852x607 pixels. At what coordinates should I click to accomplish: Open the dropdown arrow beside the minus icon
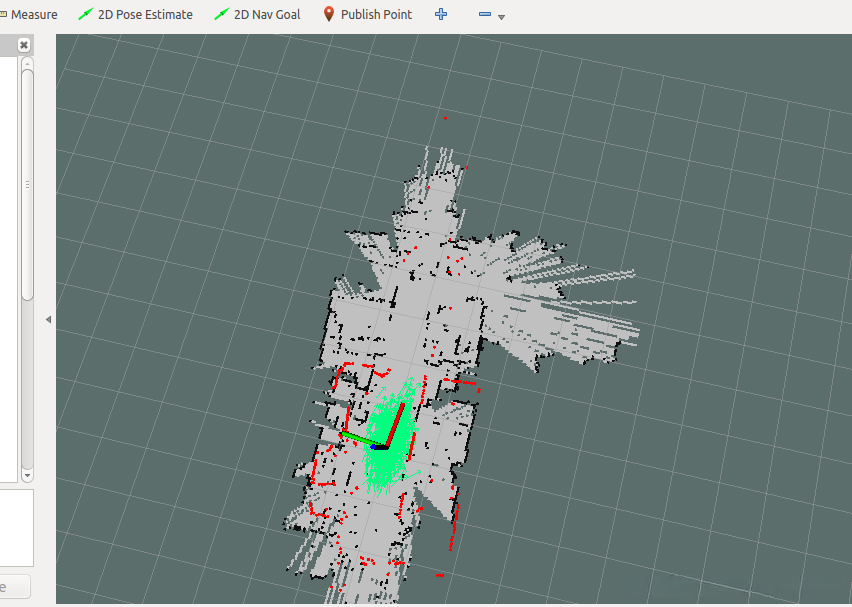[501, 18]
